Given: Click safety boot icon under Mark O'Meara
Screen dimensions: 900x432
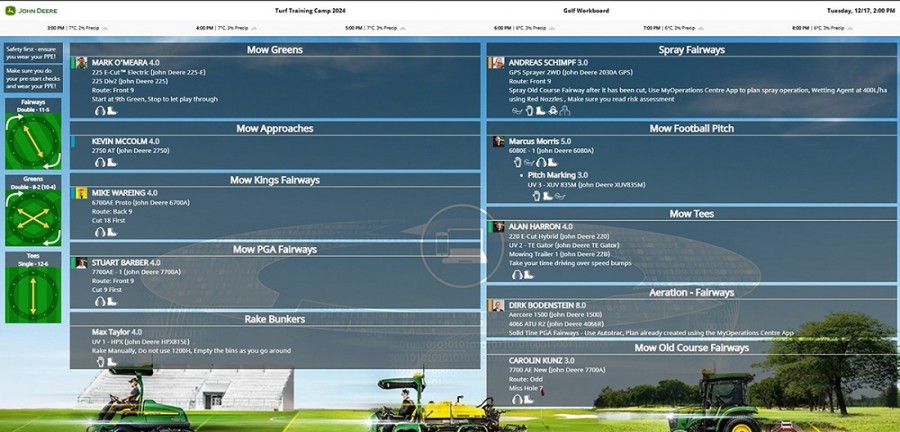Looking at the screenshot, I should coord(111,111).
